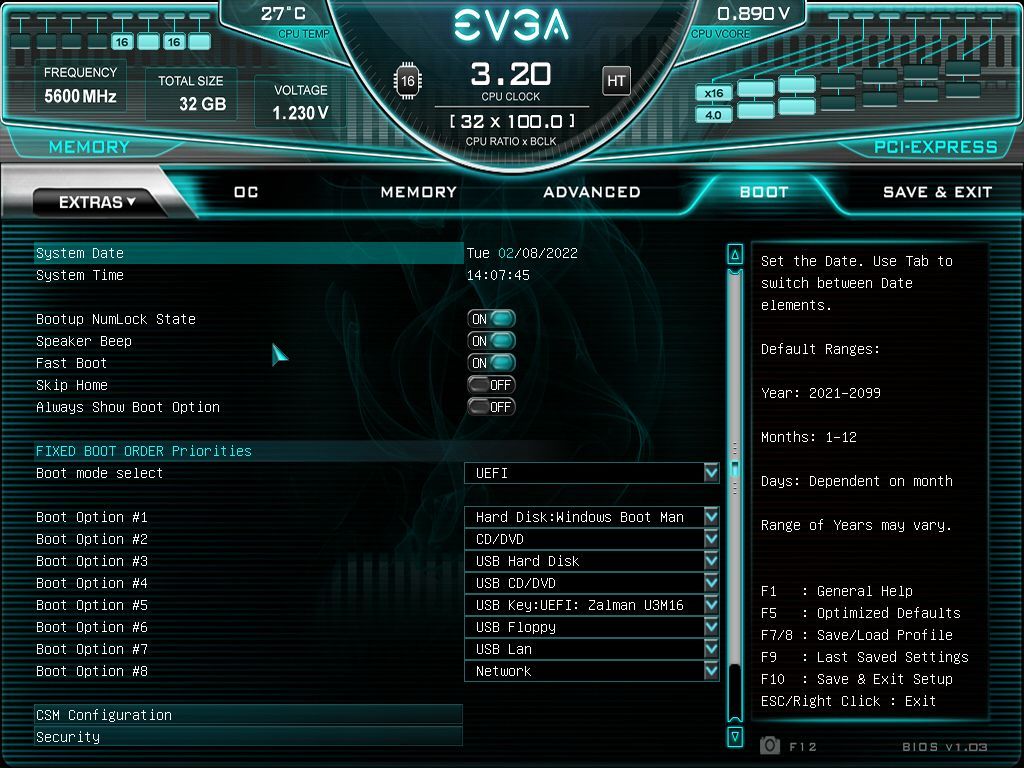This screenshot has height=768, width=1024.
Task: Select the System Date row
Action: 248,253
